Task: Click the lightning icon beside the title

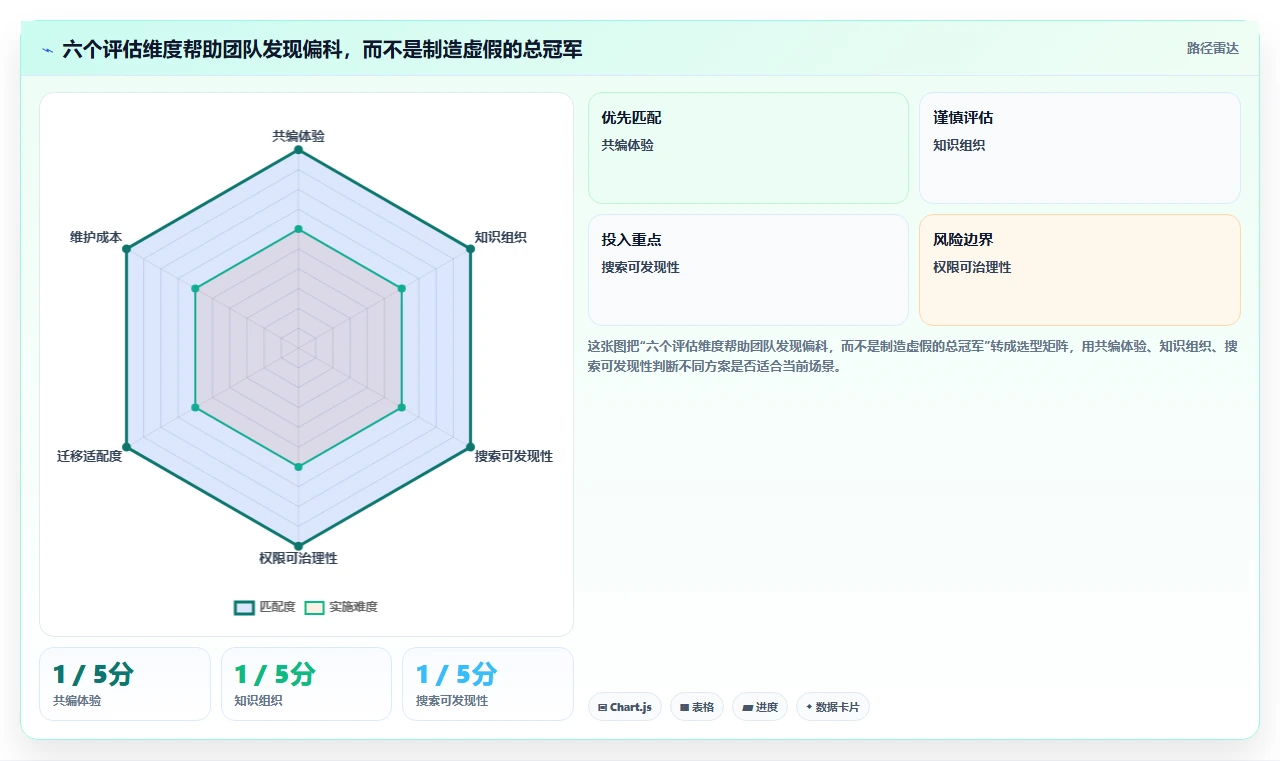Action: (x=47, y=50)
